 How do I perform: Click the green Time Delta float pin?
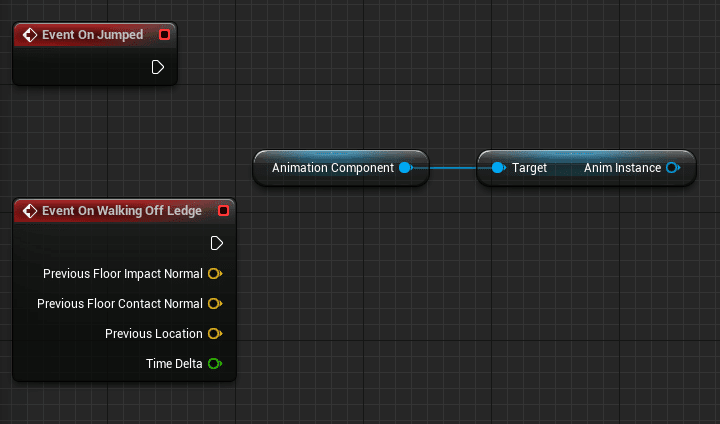[215, 364]
